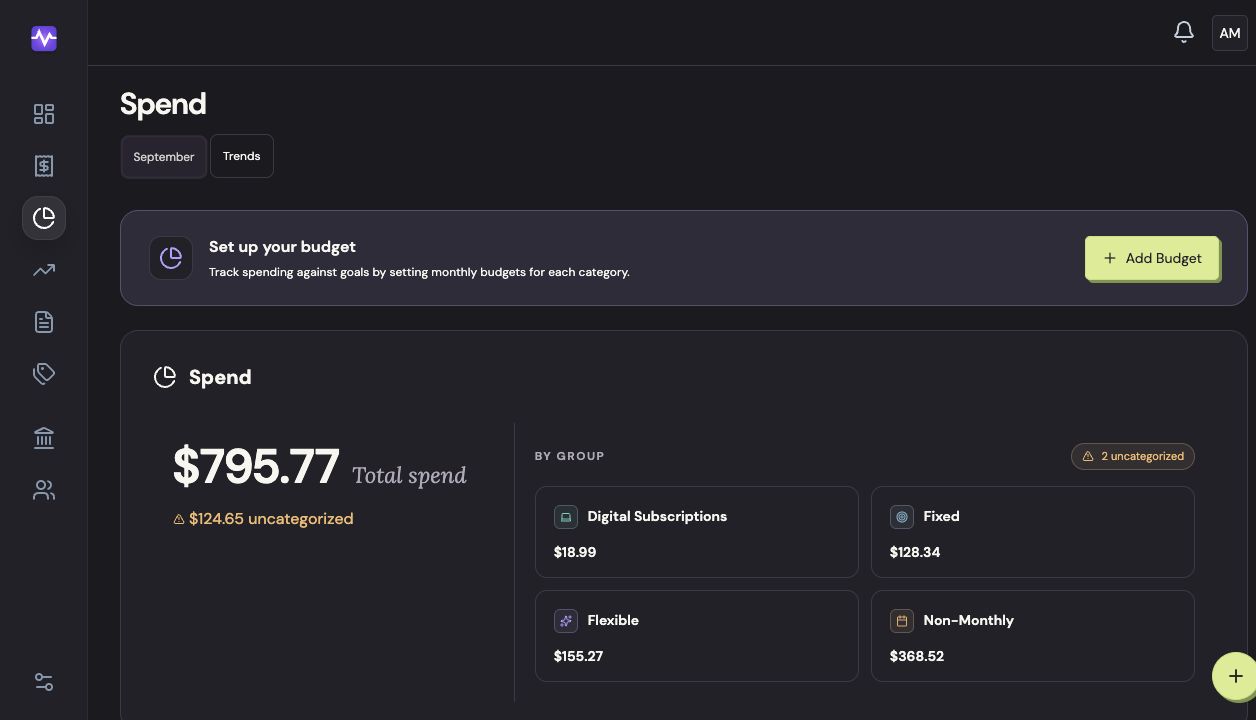Screen dimensions: 1256x720
Task: Click the Add Budget button
Action: click(1152, 258)
